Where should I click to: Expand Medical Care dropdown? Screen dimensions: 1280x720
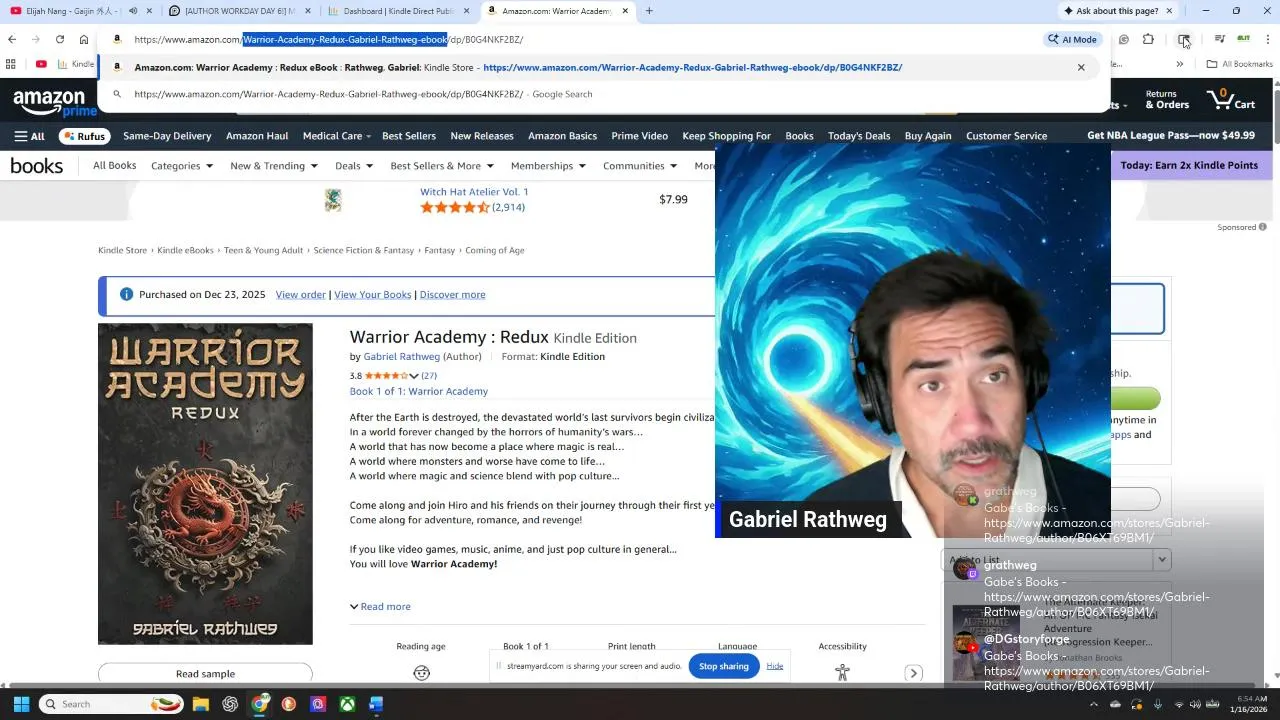coord(336,136)
